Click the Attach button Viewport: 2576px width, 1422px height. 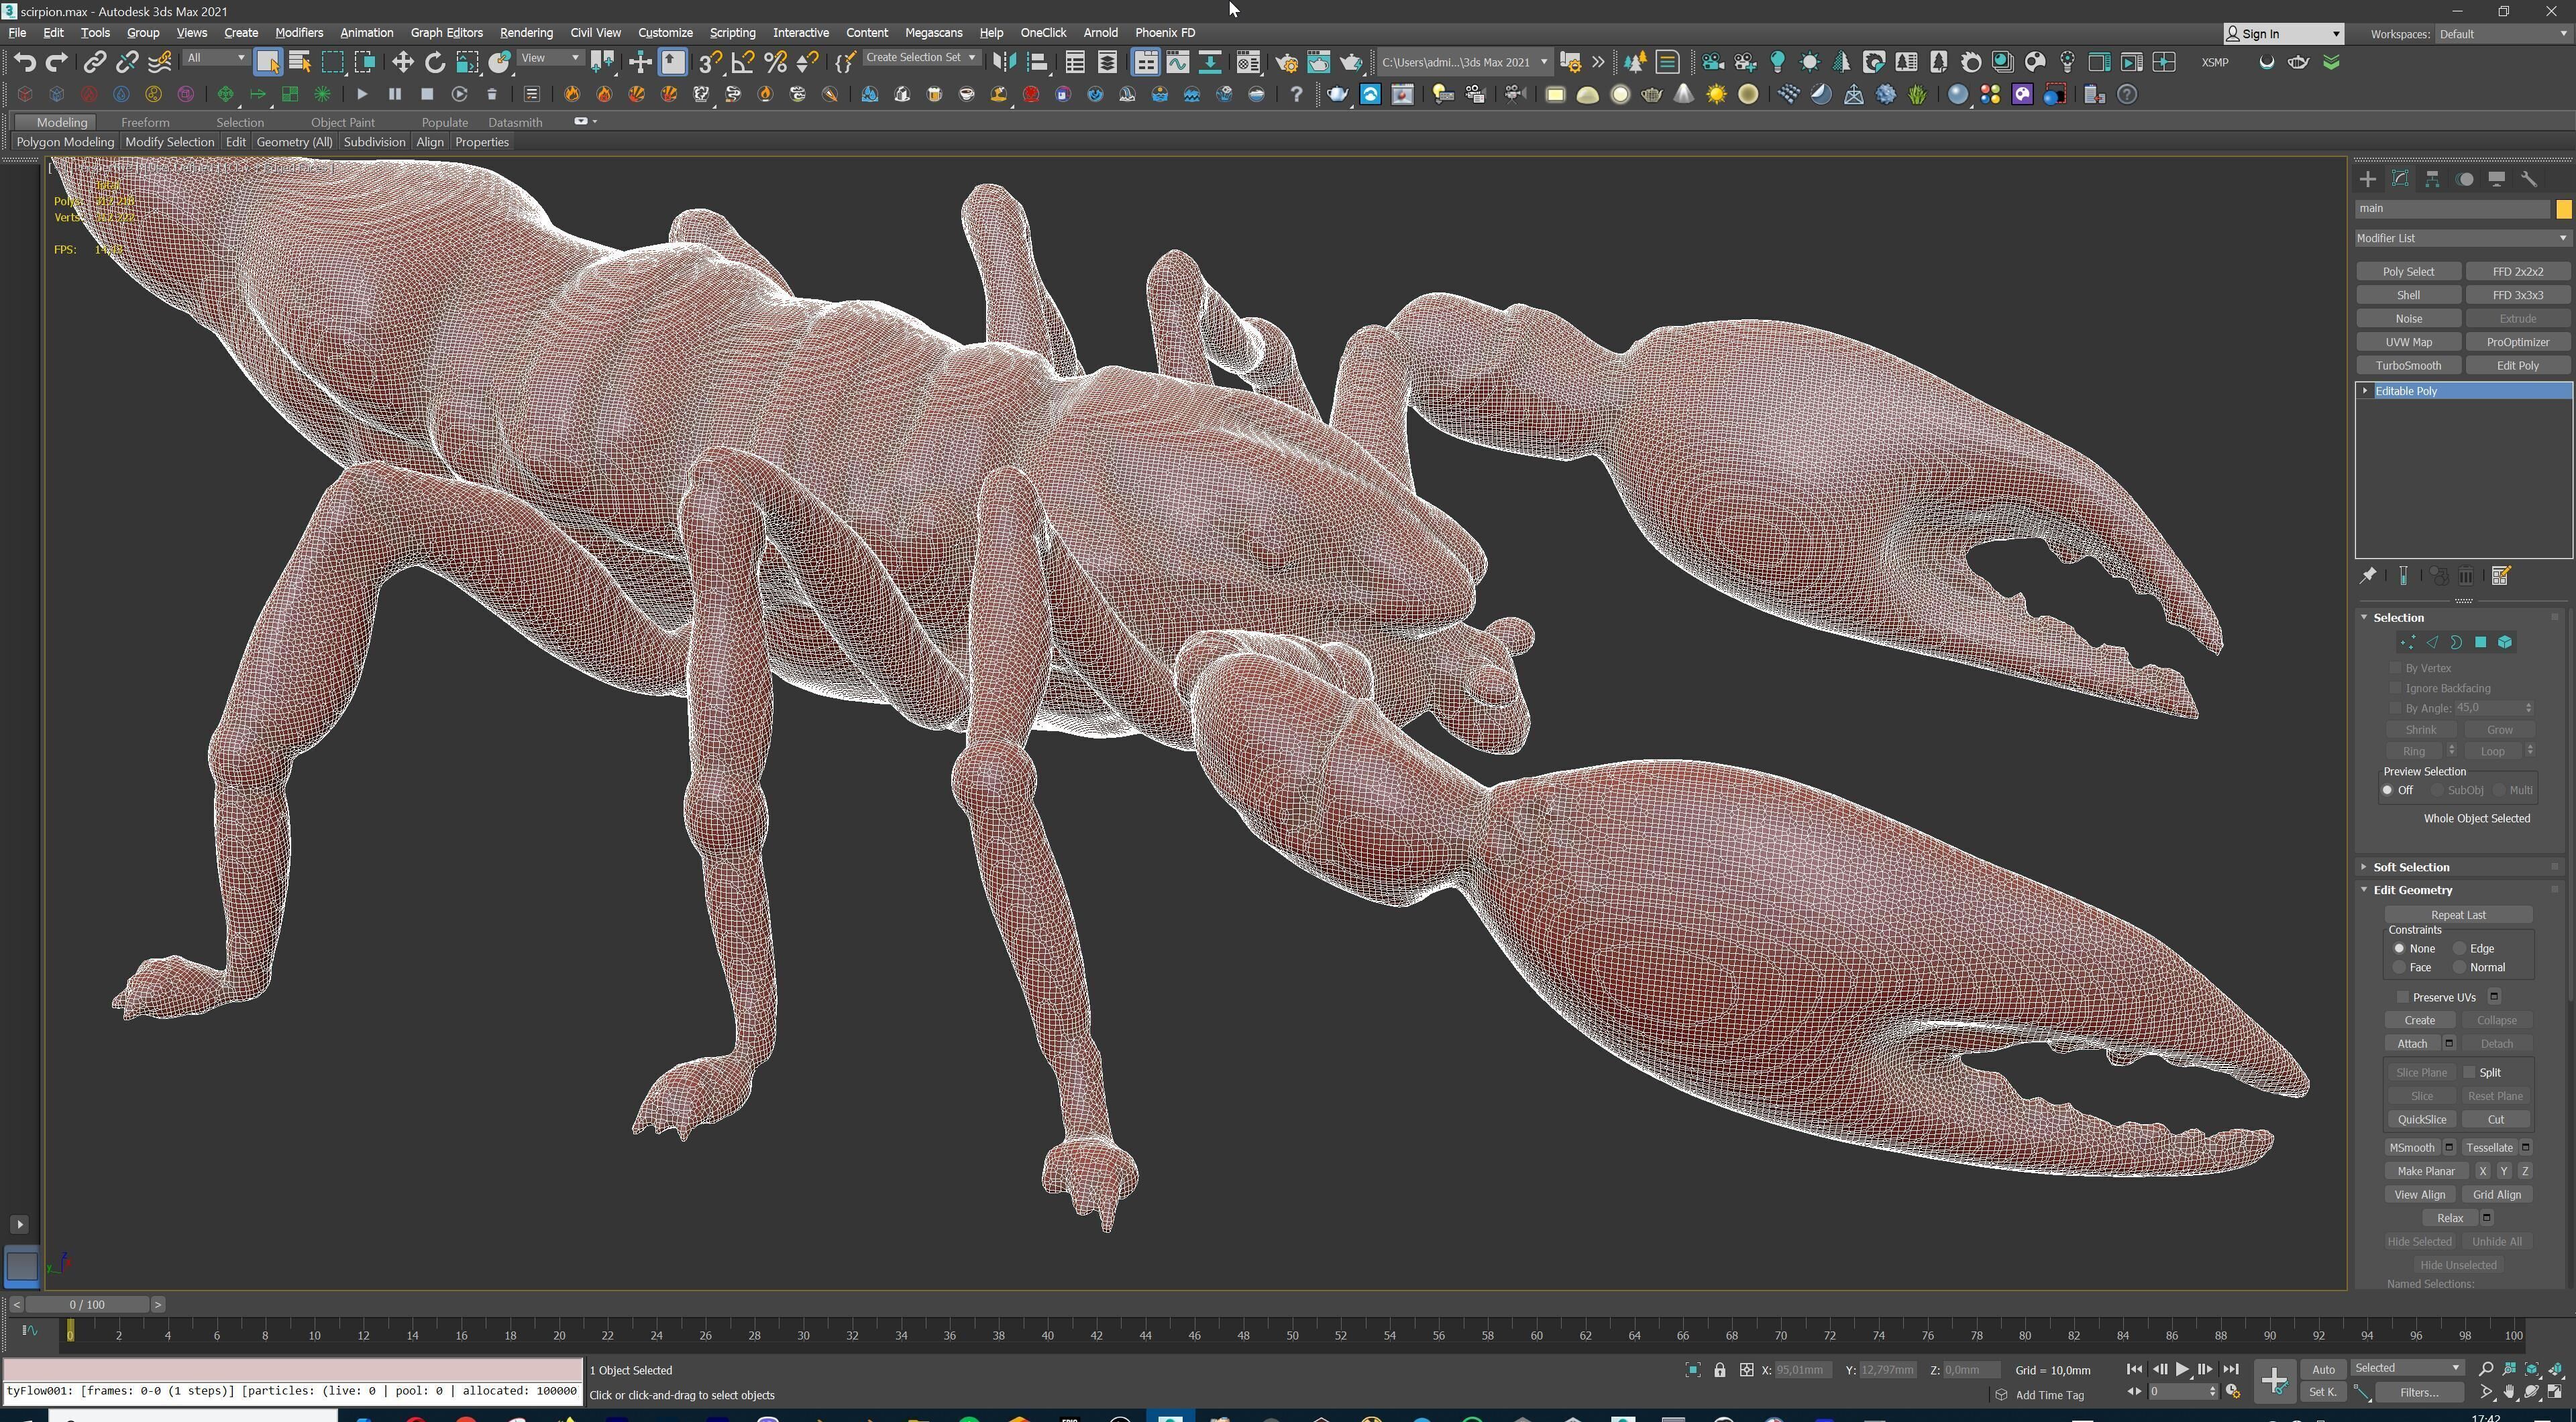[2412, 1043]
